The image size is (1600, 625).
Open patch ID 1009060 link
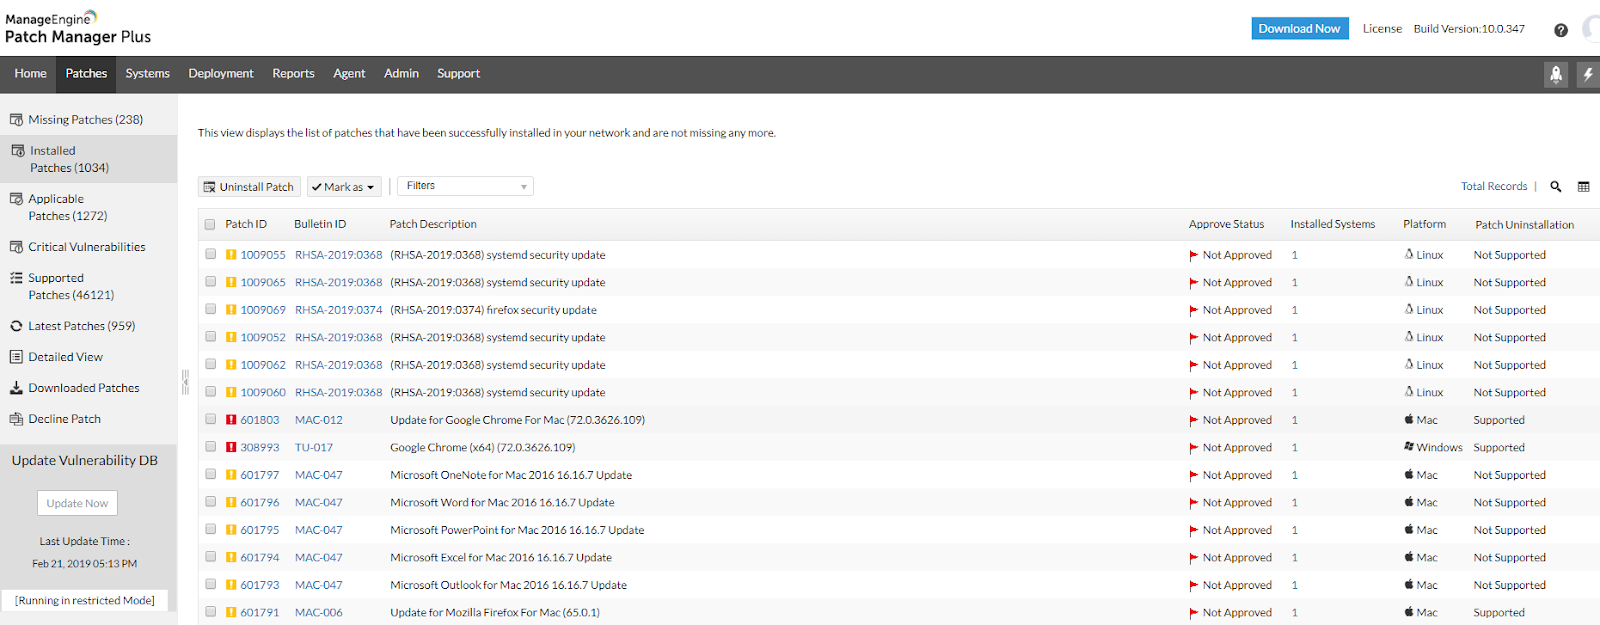pos(263,393)
